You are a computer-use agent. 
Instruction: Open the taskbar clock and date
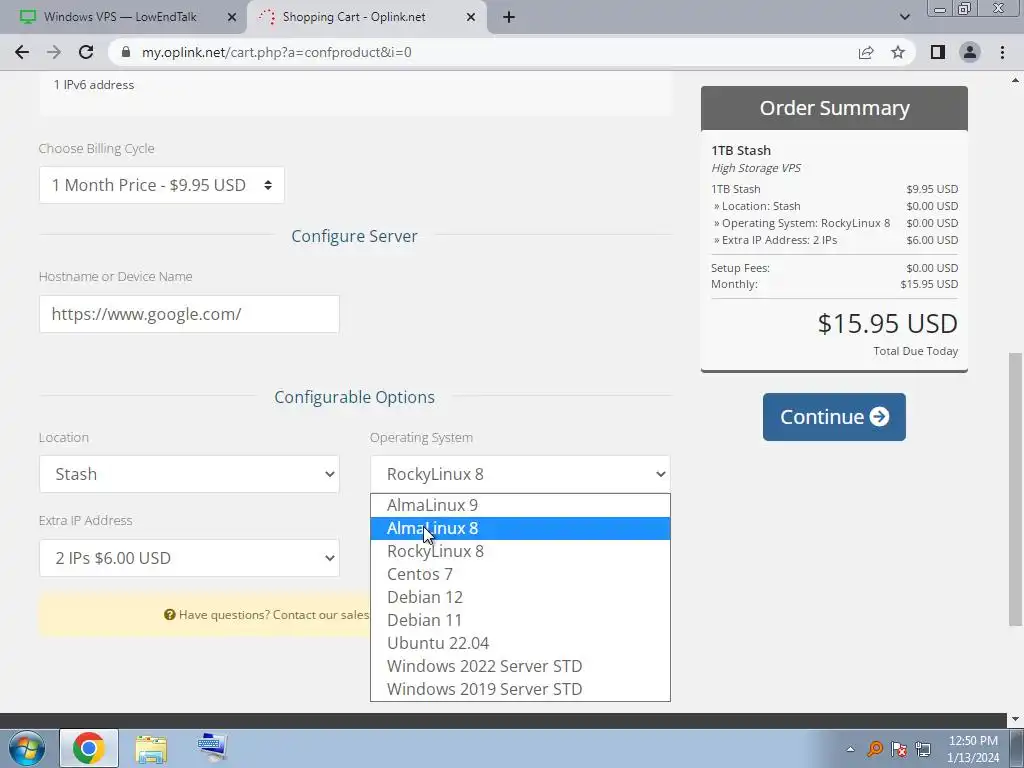point(973,749)
